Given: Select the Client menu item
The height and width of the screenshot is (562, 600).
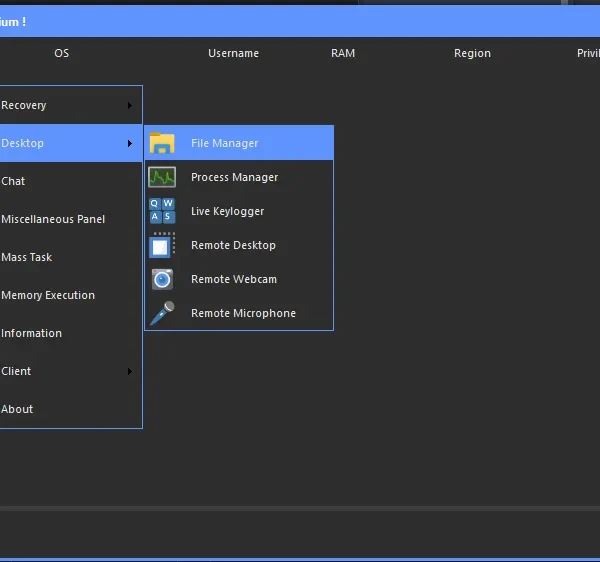Looking at the screenshot, I should point(71,371).
